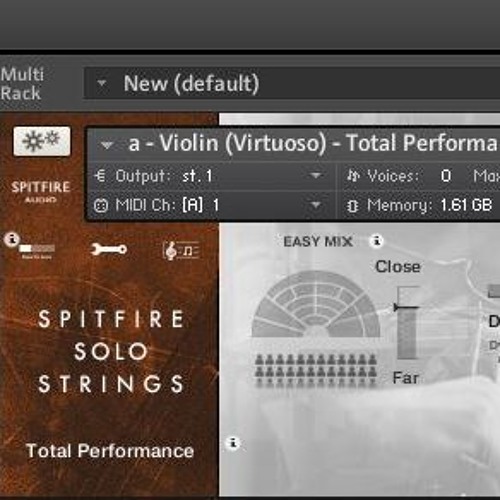500x500 pixels.
Task: Click the Voices count value 0
Action: point(446,175)
